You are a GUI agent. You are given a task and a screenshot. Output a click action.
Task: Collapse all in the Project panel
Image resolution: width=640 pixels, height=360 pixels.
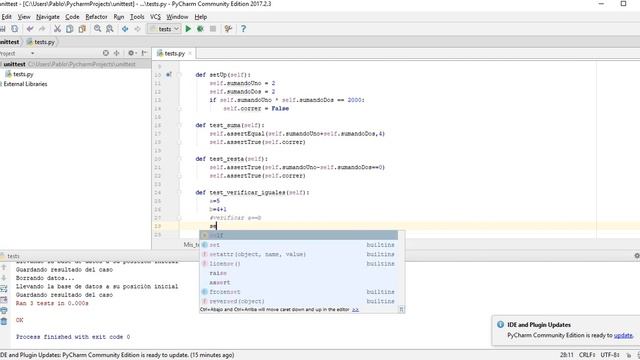click(x=117, y=53)
